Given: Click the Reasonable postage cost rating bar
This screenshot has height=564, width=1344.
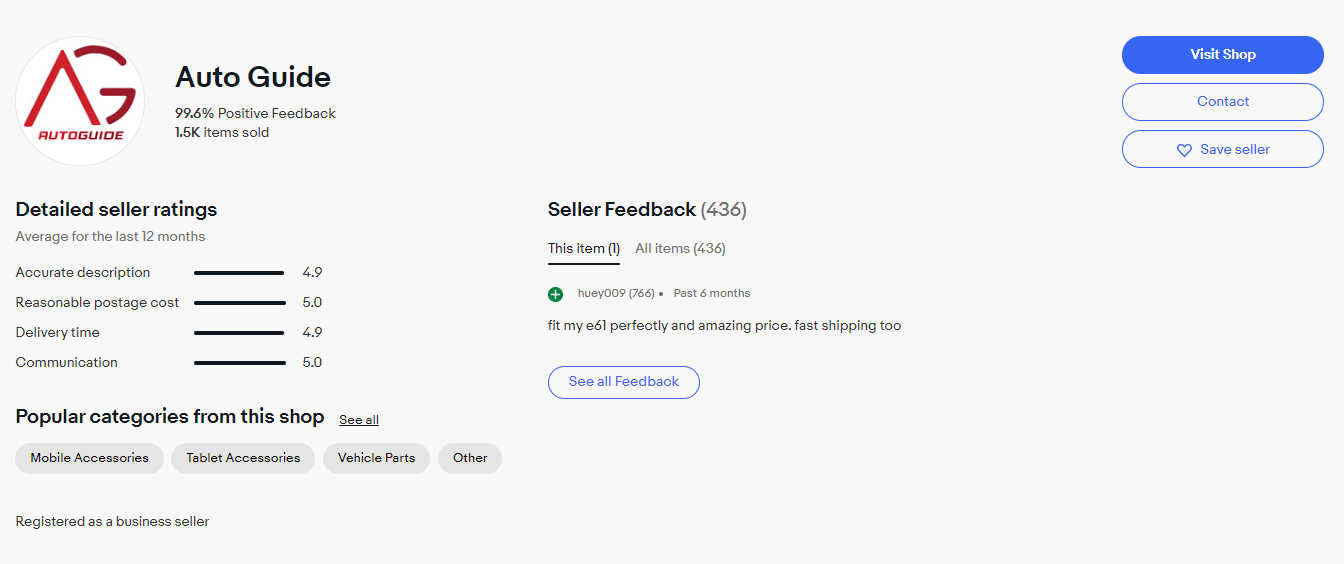Looking at the screenshot, I should click(239, 303).
